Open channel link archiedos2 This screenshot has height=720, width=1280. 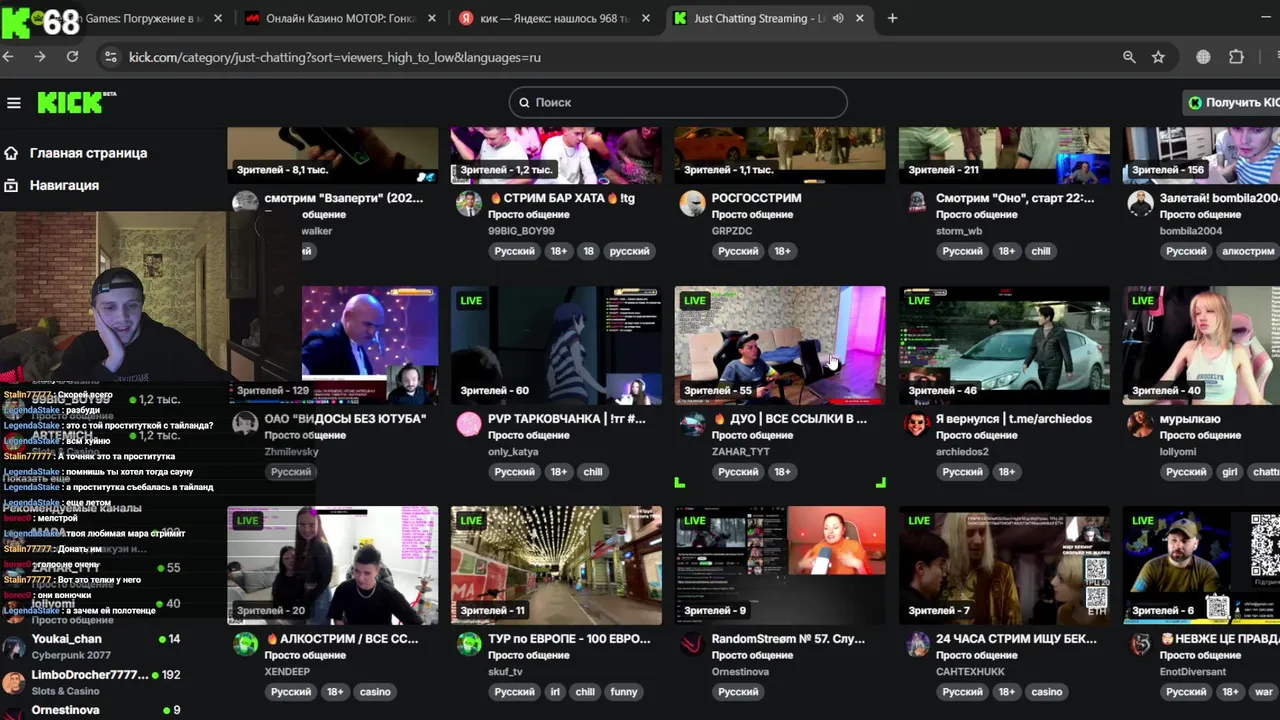tap(962, 451)
